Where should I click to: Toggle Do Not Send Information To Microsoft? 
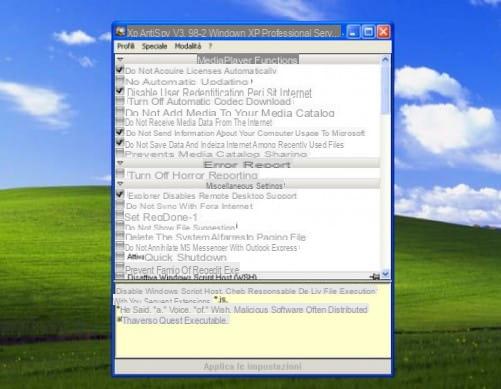(x=120, y=132)
